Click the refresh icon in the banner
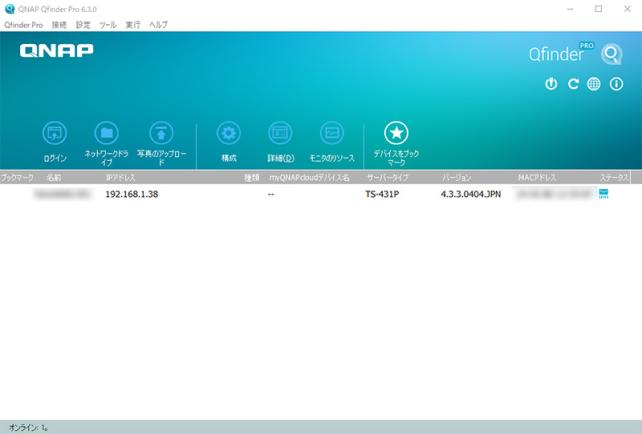Screen dimensions: 642x434 coord(573,84)
